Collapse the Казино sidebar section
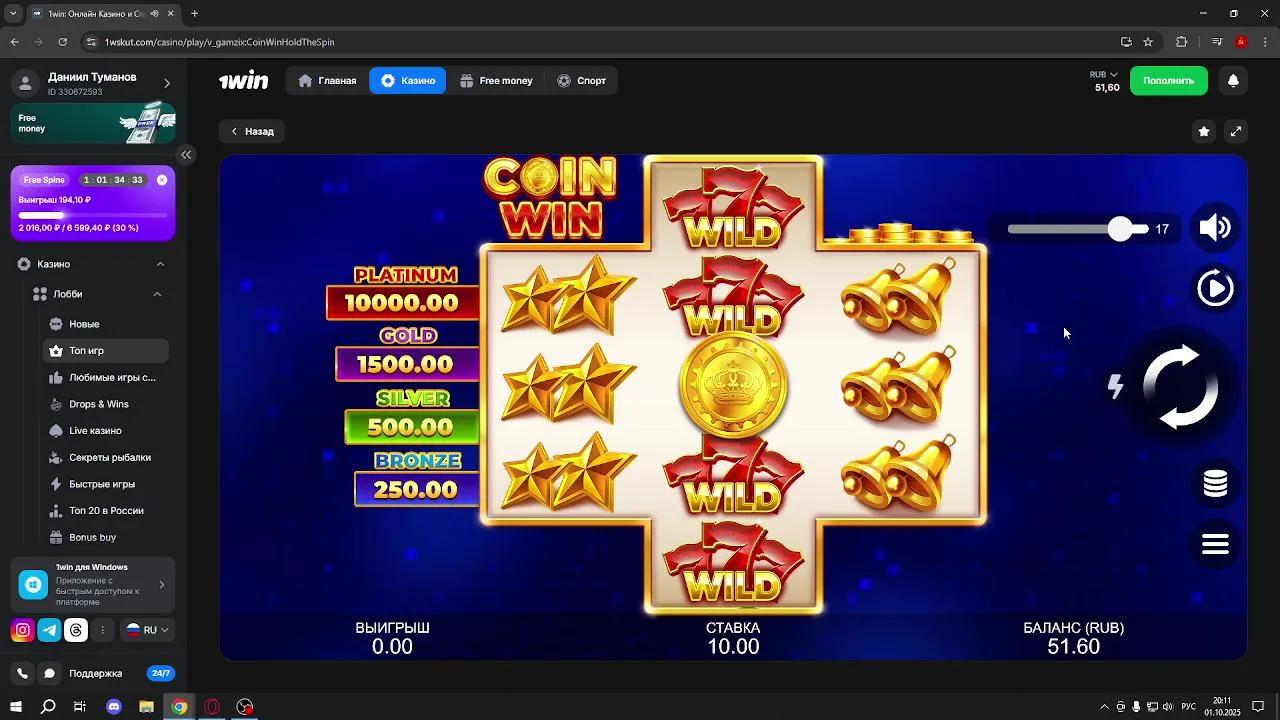 [x=160, y=264]
